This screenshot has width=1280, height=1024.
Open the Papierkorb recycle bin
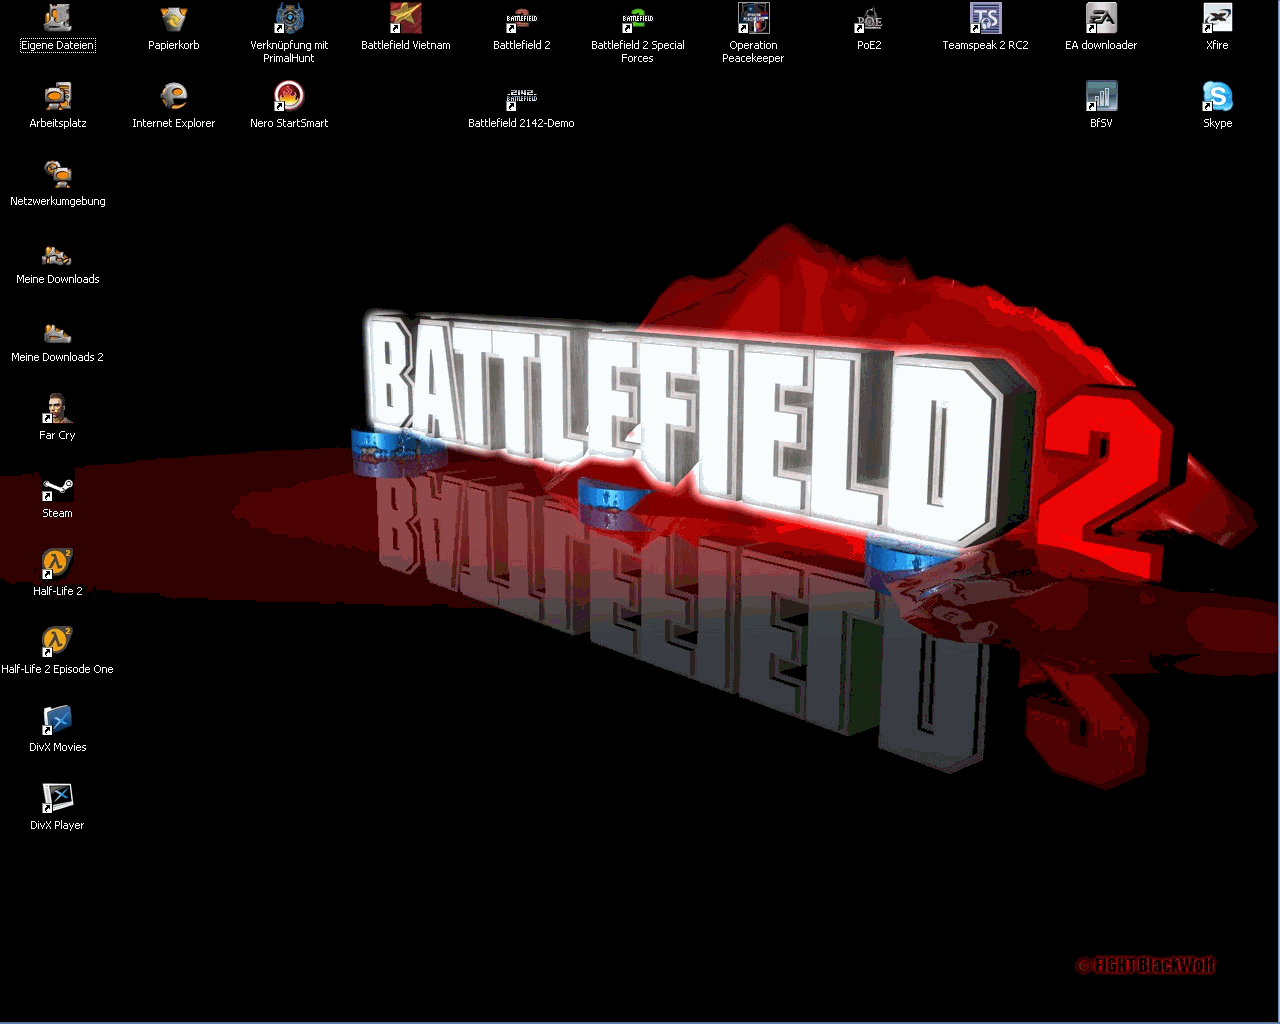tap(174, 18)
